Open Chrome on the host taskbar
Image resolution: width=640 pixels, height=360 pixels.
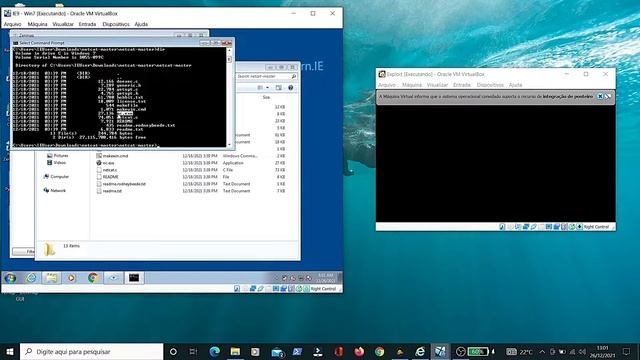point(379,351)
